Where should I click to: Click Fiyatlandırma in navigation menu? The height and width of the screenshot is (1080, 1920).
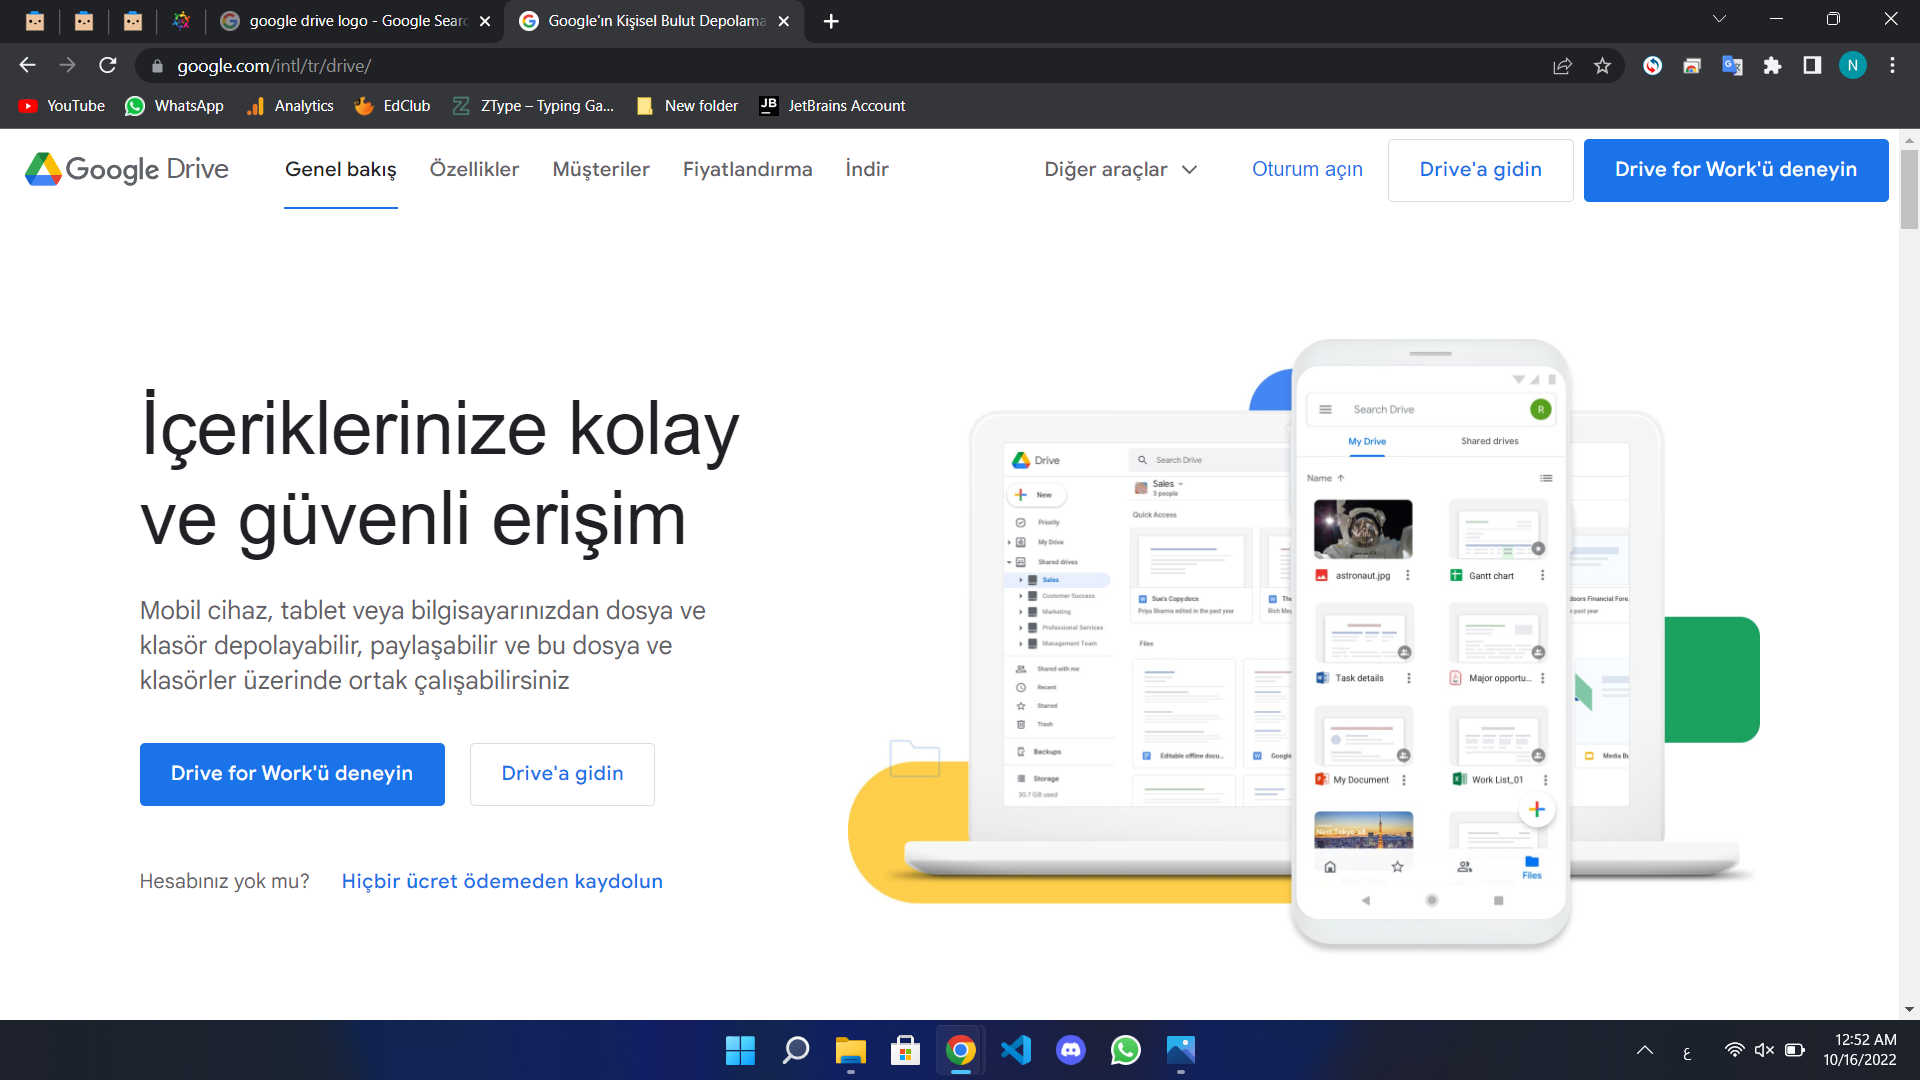point(747,169)
